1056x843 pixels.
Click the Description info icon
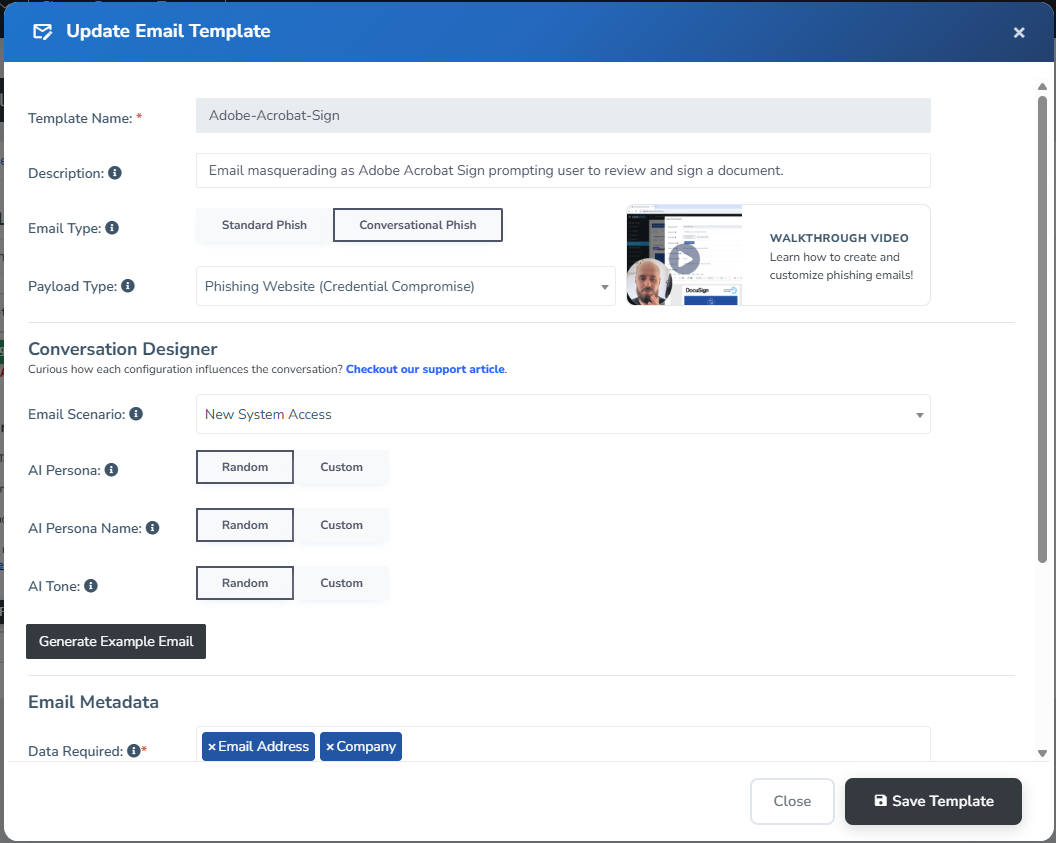[115, 173]
